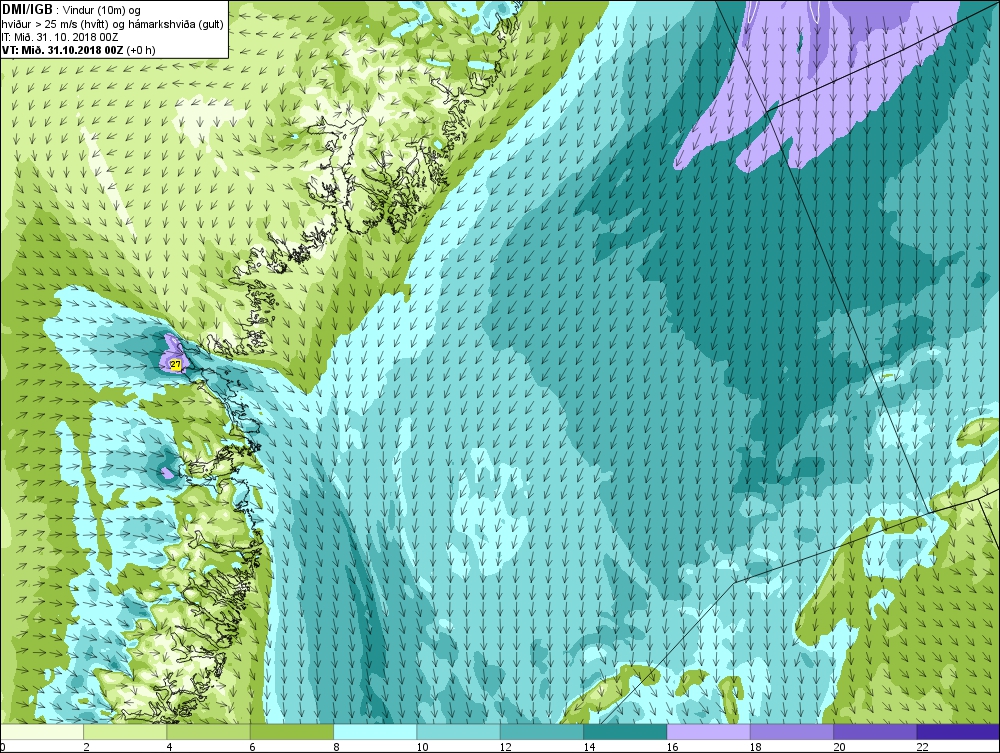Image resolution: width=1000 pixels, height=753 pixels.
Task: Click the 6–8 m/s olive green legend color
Action: 291,732
